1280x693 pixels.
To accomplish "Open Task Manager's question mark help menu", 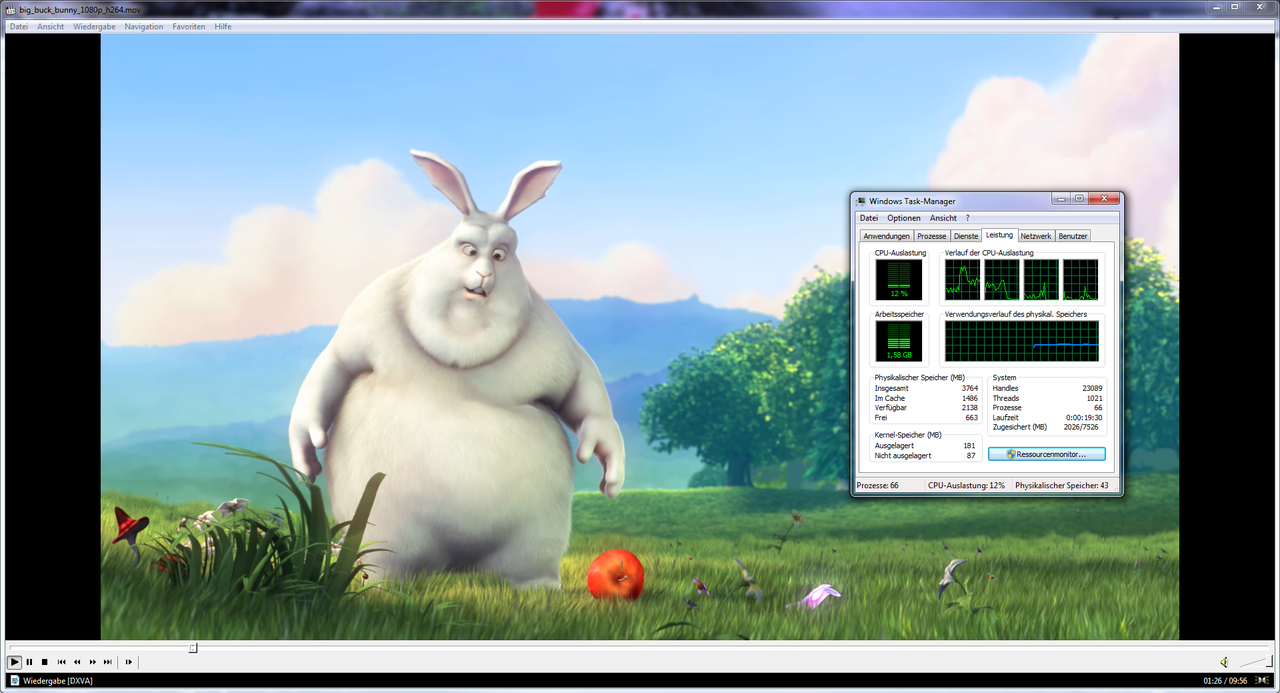I will tap(967, 218).
